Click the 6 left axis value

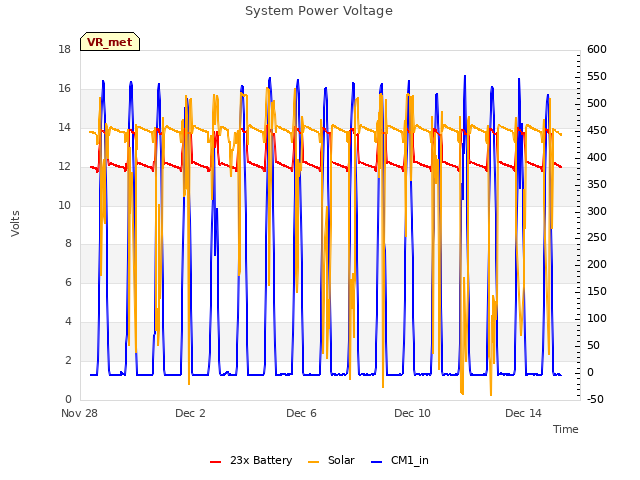pos(68,282)
